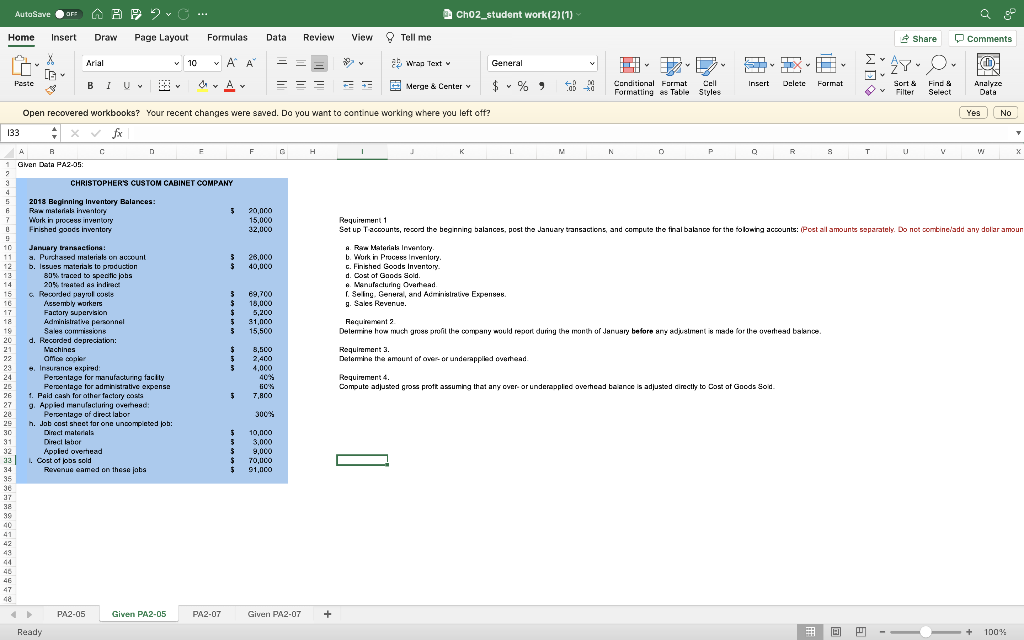Screen dimensions: 1024x640
Task: Click the Paste clipboard icon
Action: (x=21, y=65)
